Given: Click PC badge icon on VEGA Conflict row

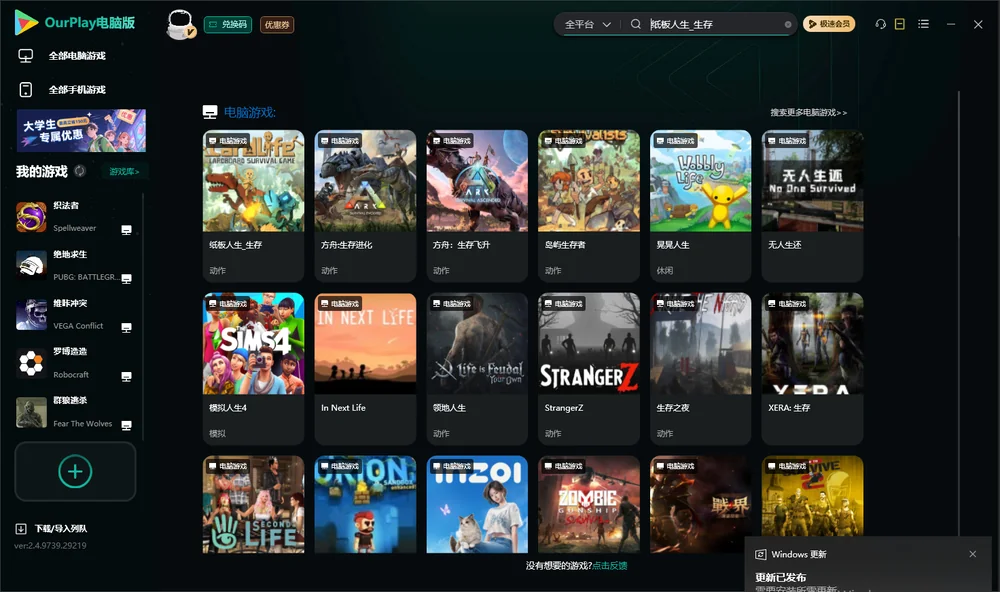Looking at the screenshot, I should click(x=126, y=328).
